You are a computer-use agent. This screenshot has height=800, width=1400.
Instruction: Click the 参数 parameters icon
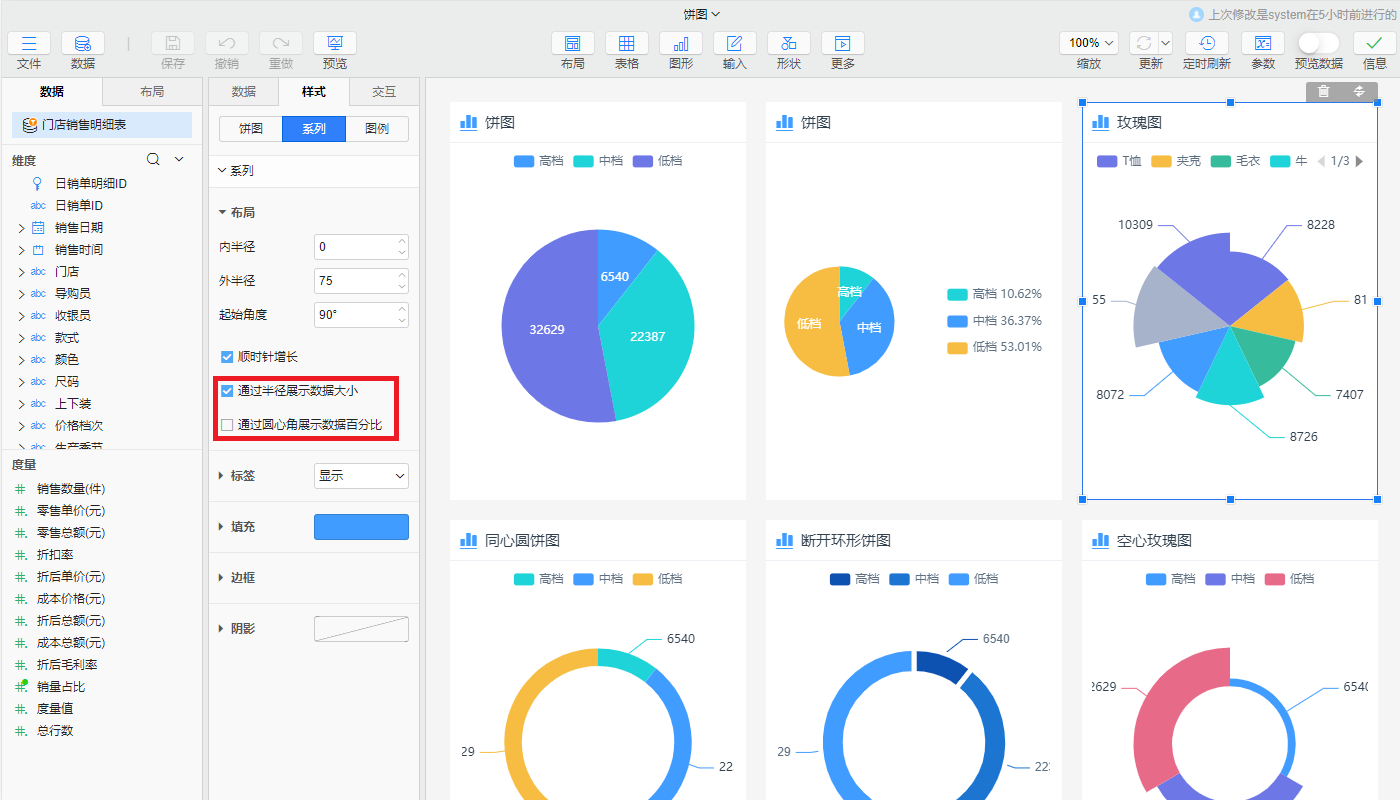click(1263, 43)
